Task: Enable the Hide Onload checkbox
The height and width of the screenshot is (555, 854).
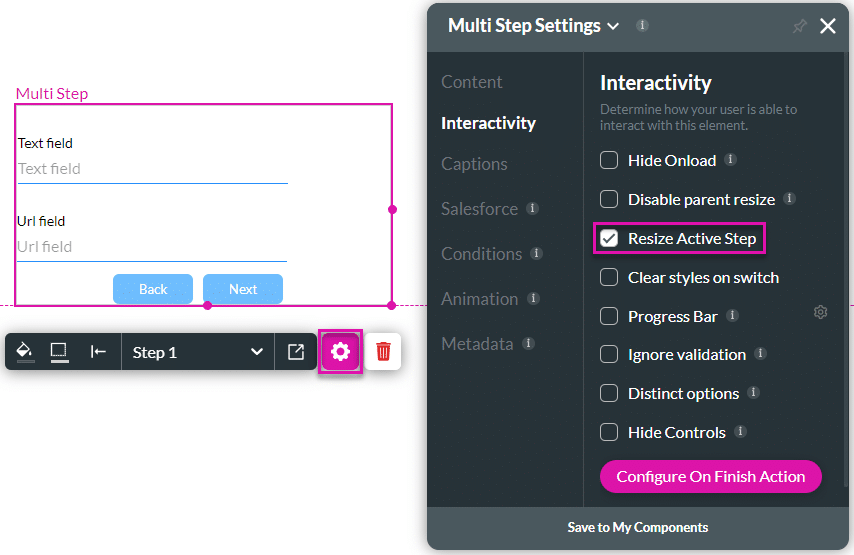Action: tap(609, 160)
